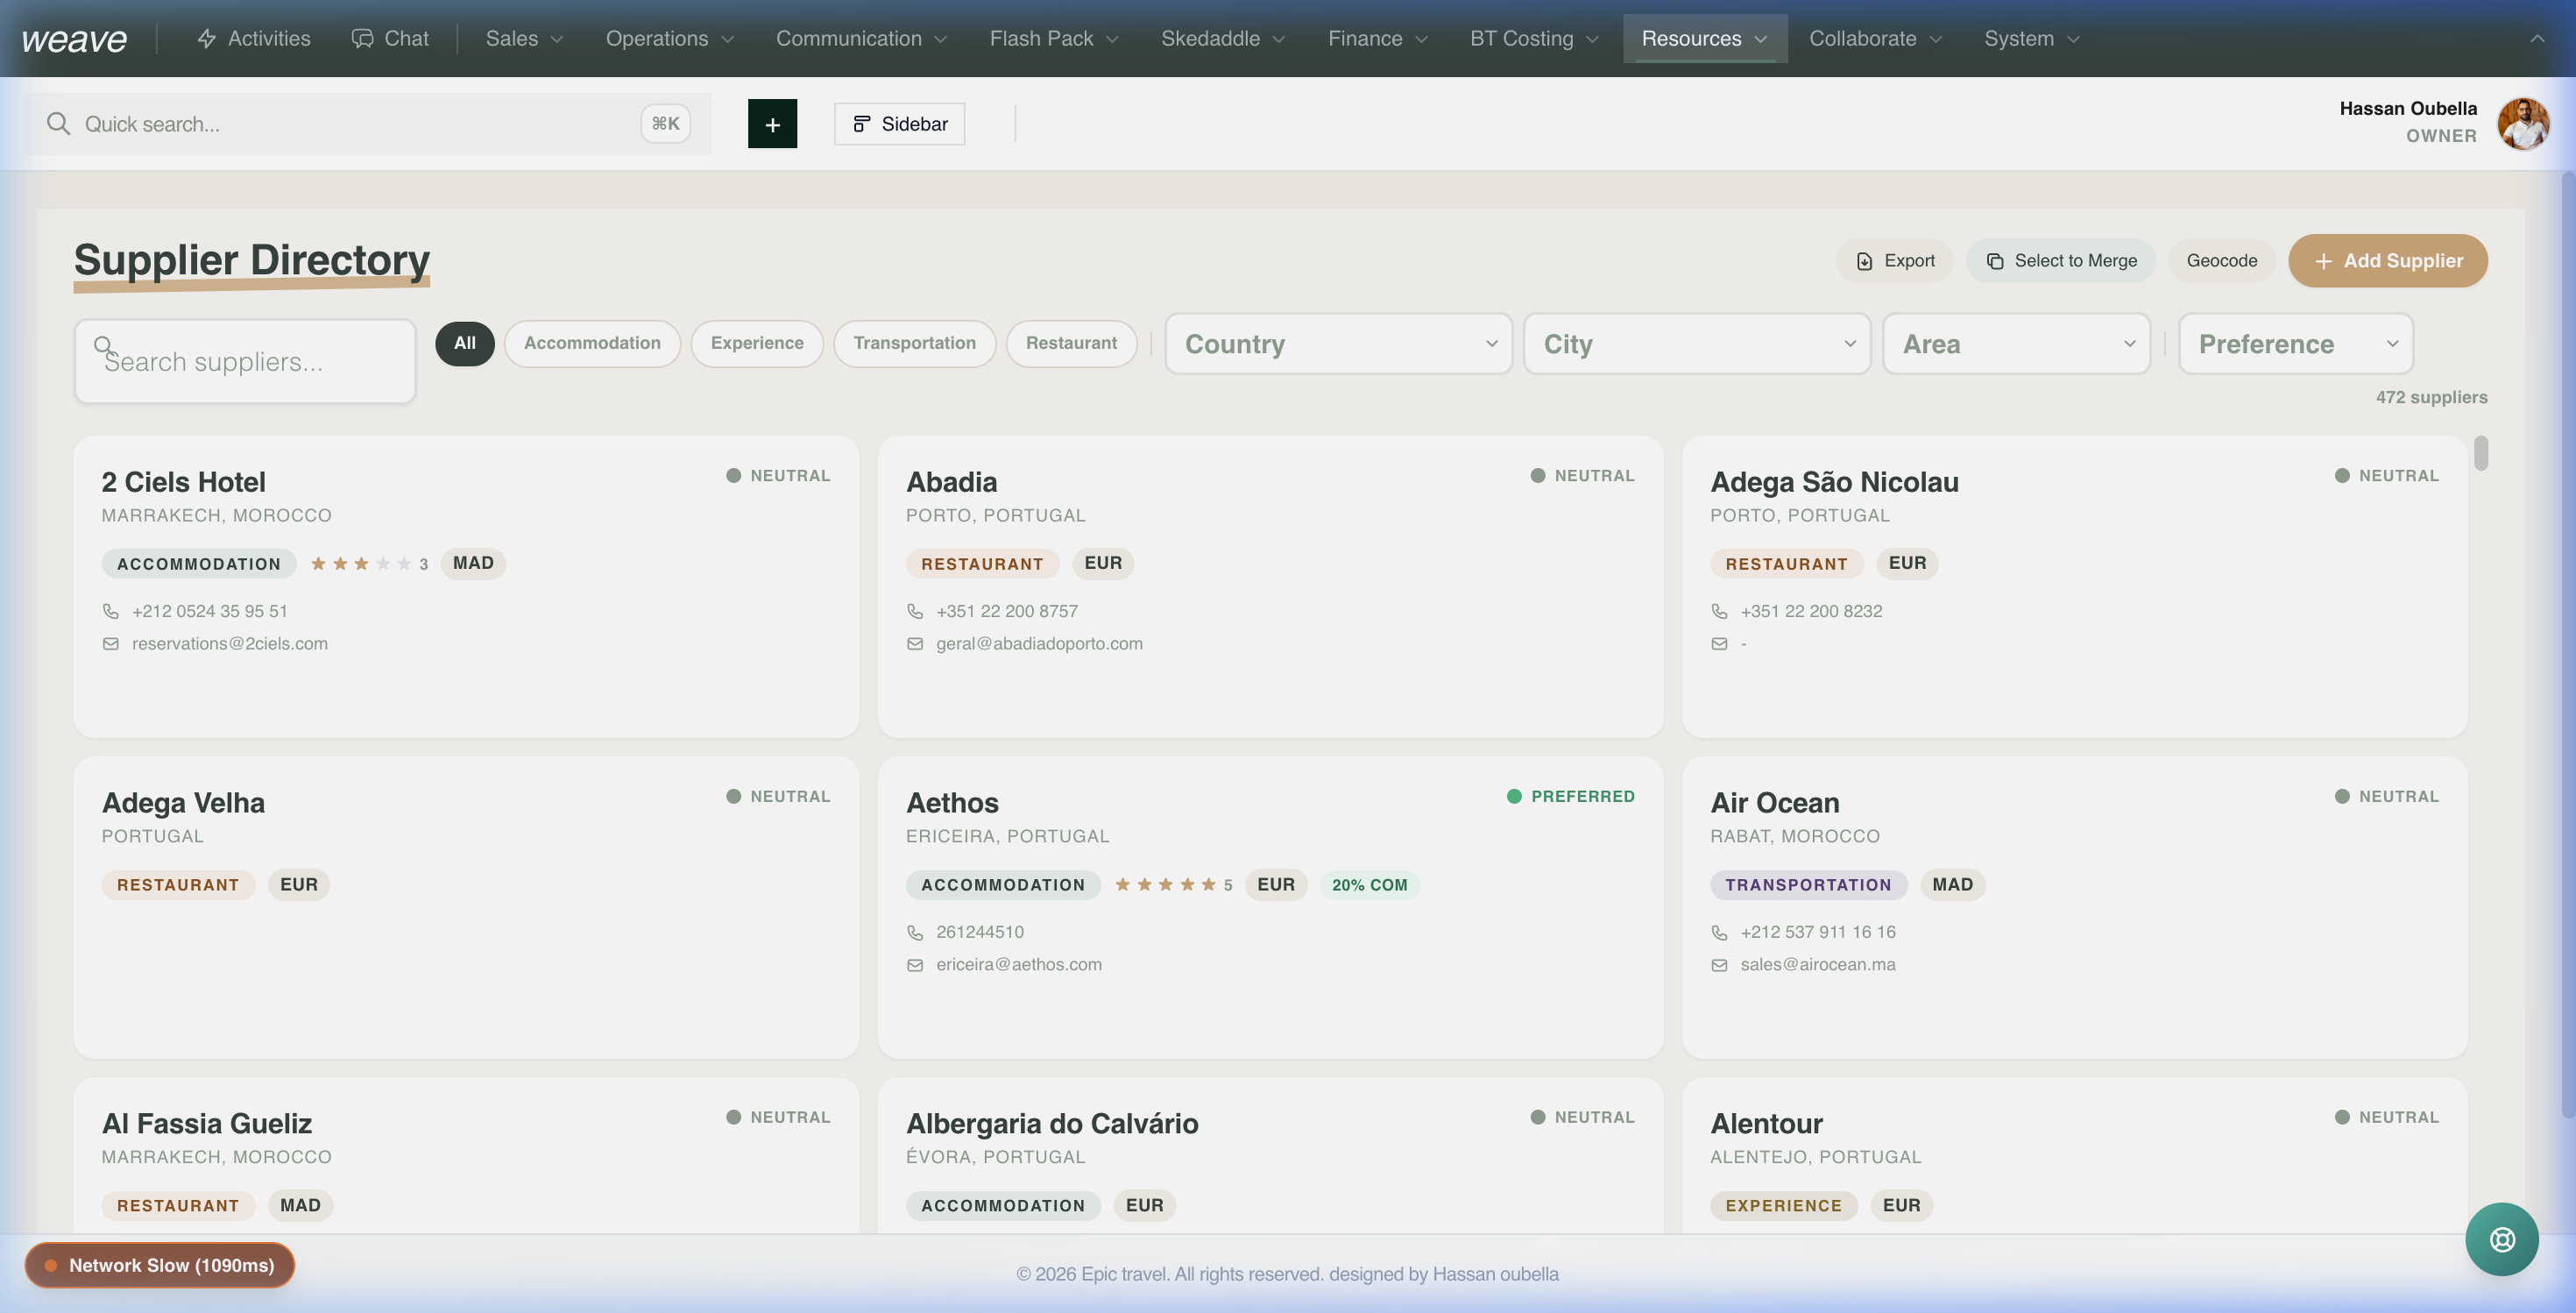This screenshot has width=2576, height=1313.
Task: Click the Network Slow status badge
Action: pyautogui.click(x=159, y=1265)
